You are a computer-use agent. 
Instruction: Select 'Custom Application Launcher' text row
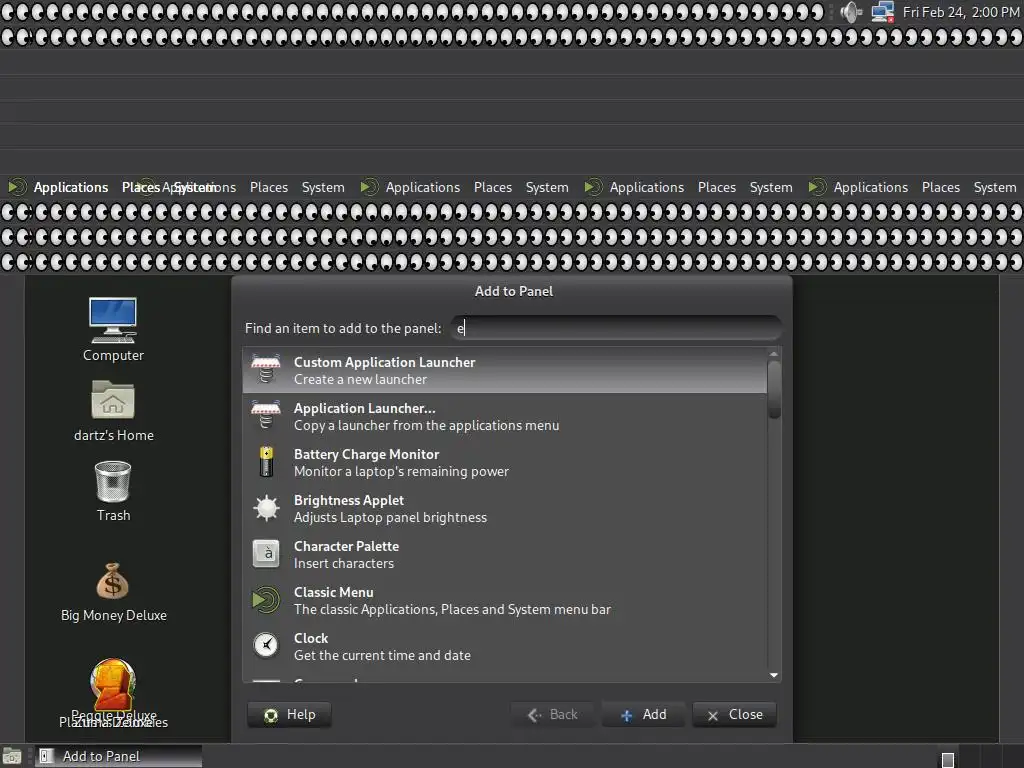(505, 370)
